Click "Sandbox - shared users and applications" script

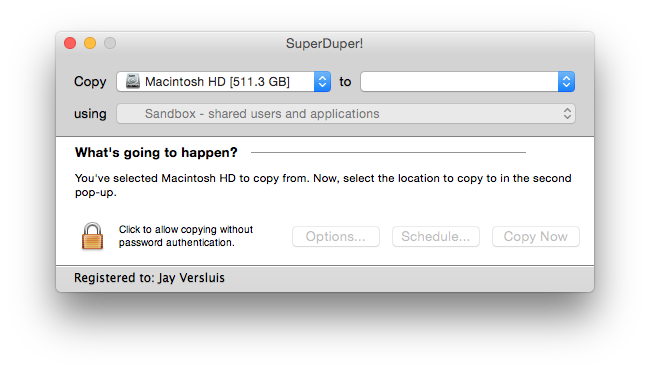tap(262, 114)
